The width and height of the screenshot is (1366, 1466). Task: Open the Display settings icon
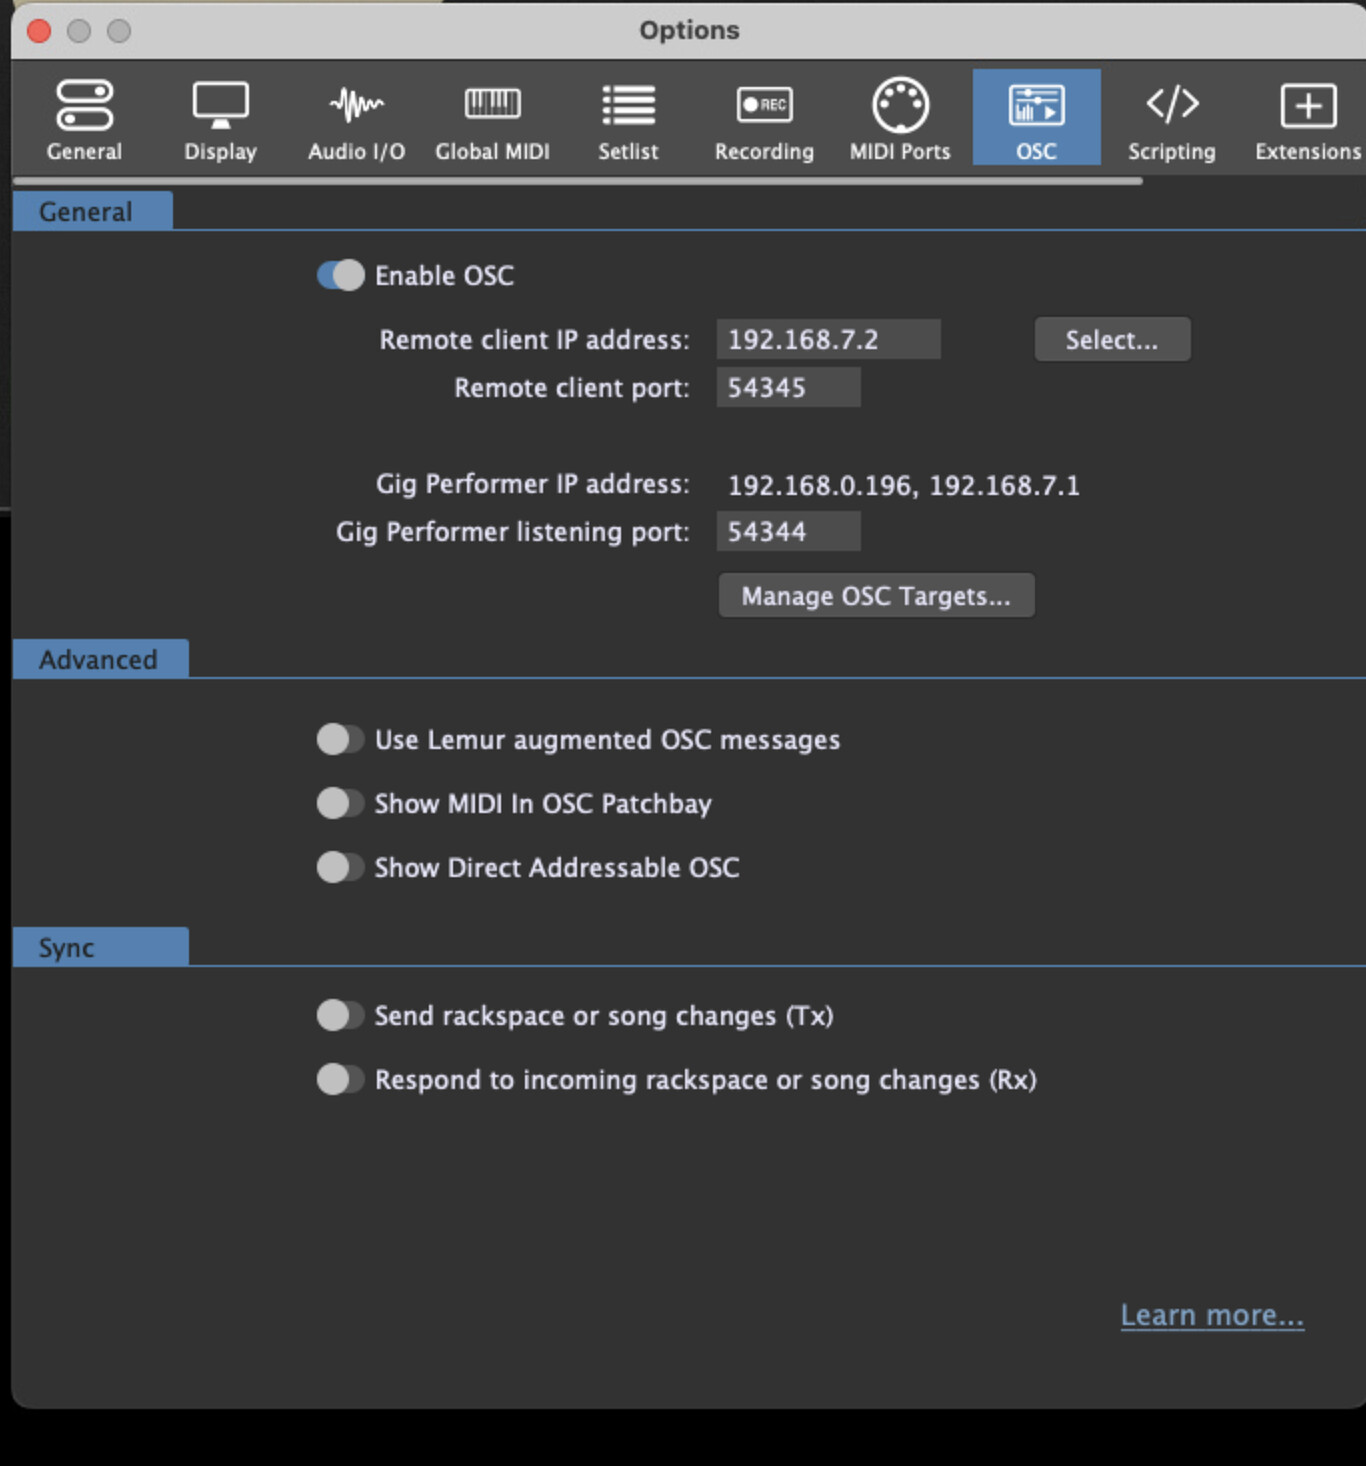click(x=220, y=106)
